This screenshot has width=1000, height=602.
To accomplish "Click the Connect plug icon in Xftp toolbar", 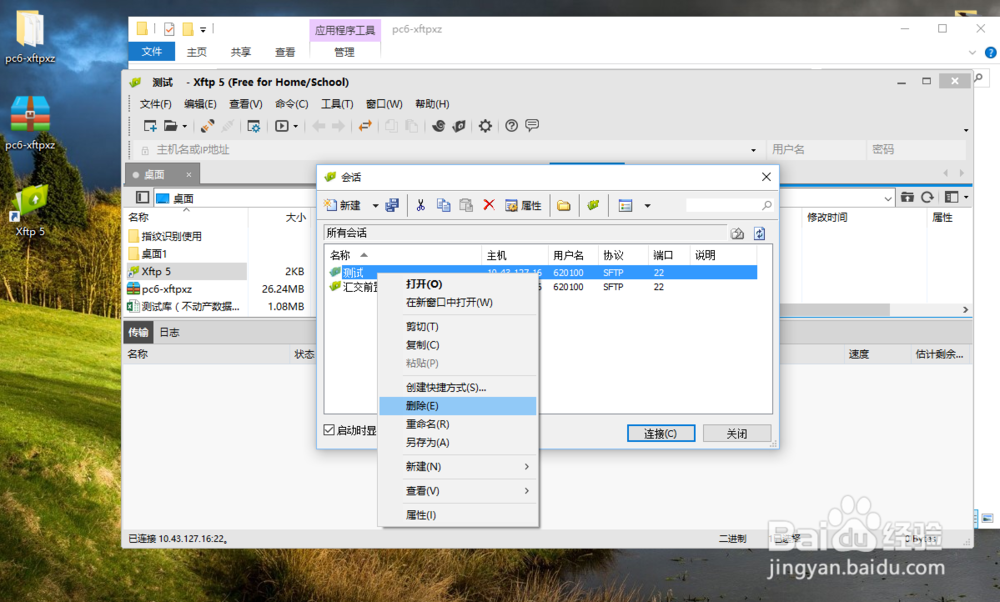I will (207, 126).
